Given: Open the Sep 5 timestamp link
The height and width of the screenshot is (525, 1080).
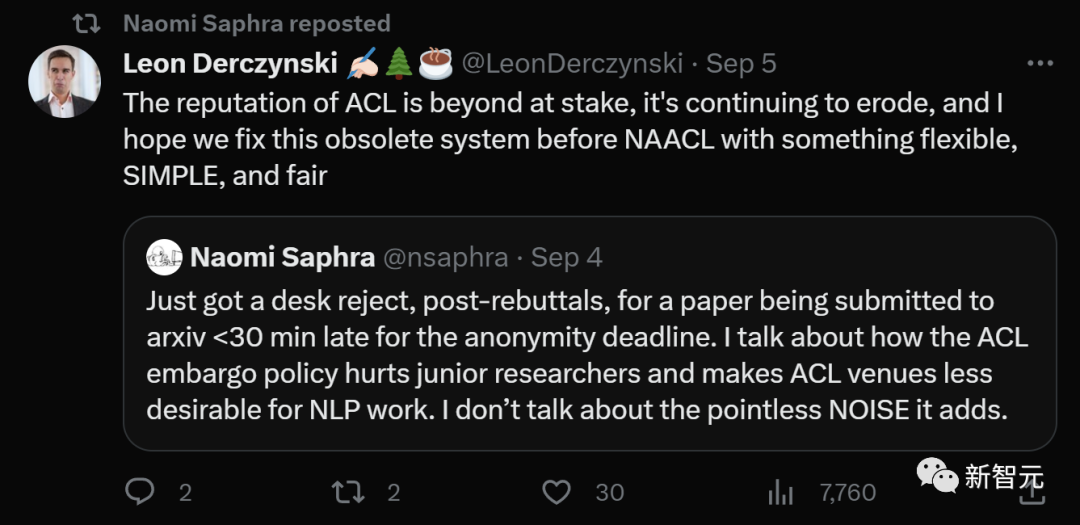Looking at the screenshot, I should click(741, 64).
